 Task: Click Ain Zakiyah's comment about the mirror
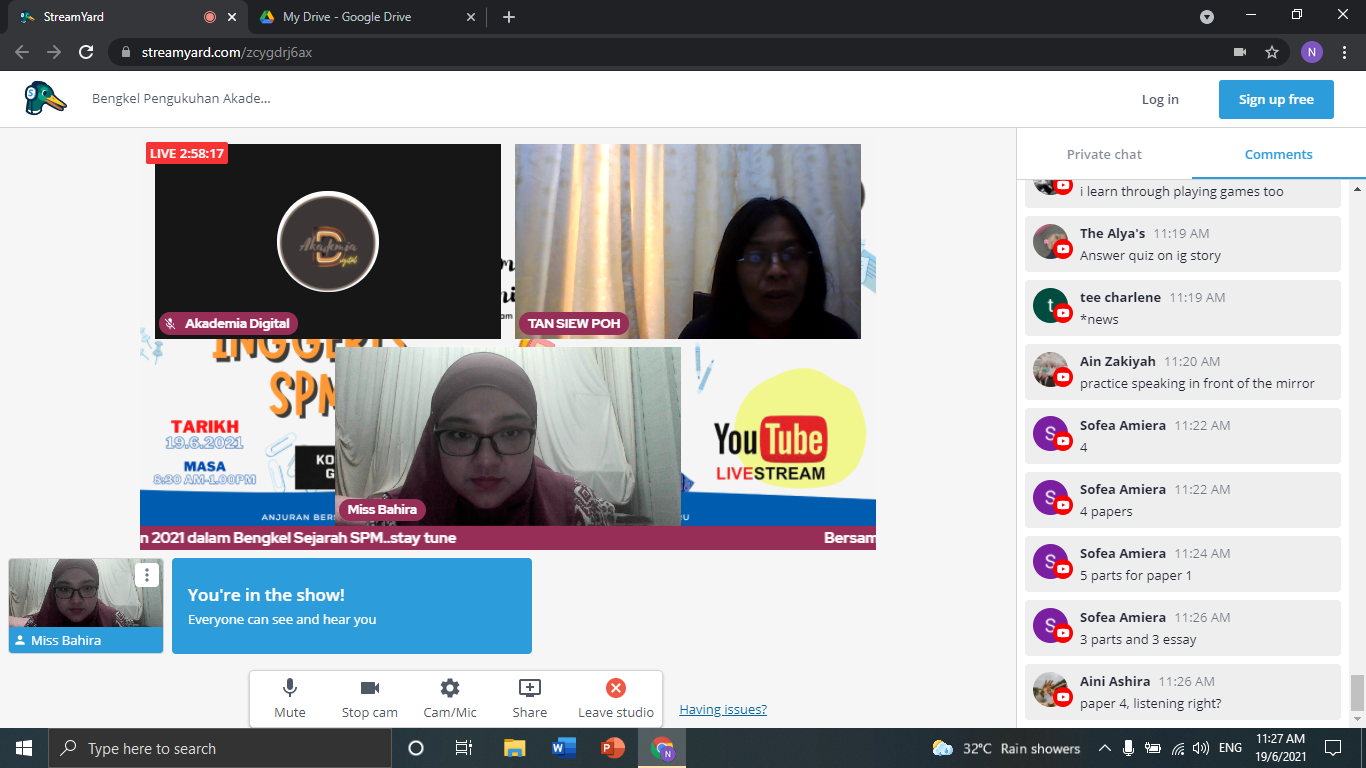point(1183,372)
